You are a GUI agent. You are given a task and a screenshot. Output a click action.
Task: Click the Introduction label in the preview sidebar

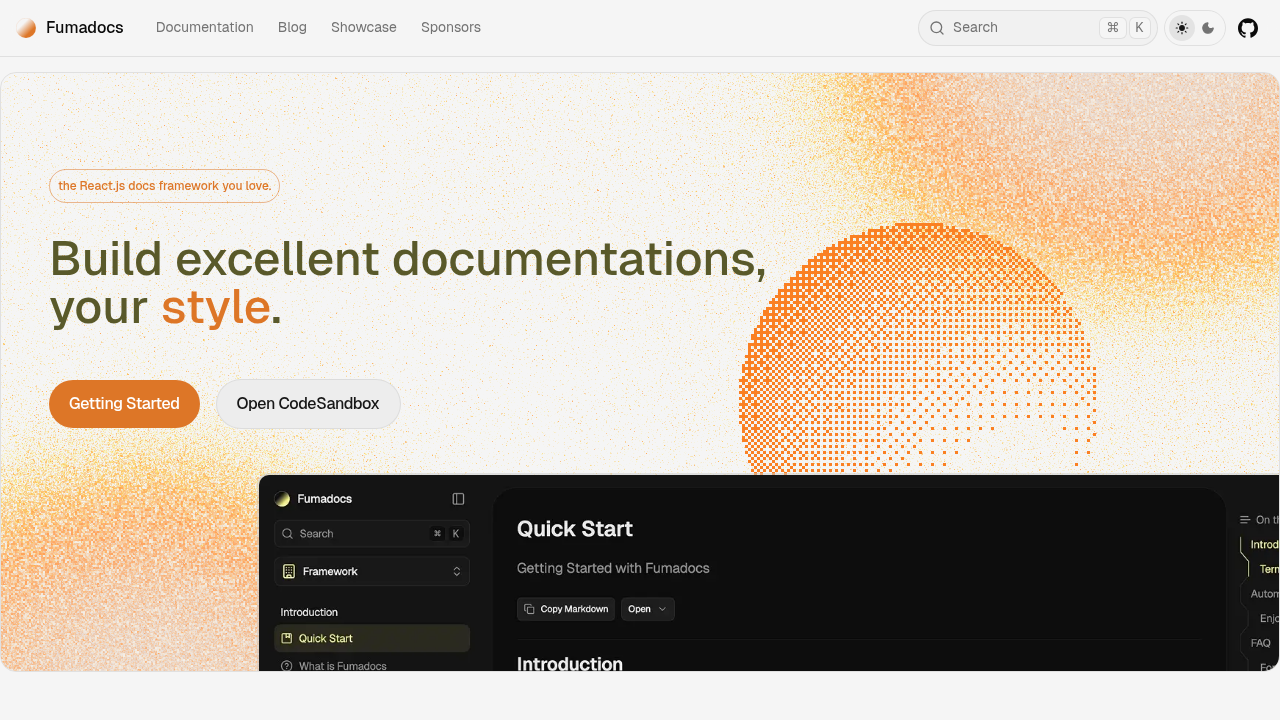click(309, 612)
